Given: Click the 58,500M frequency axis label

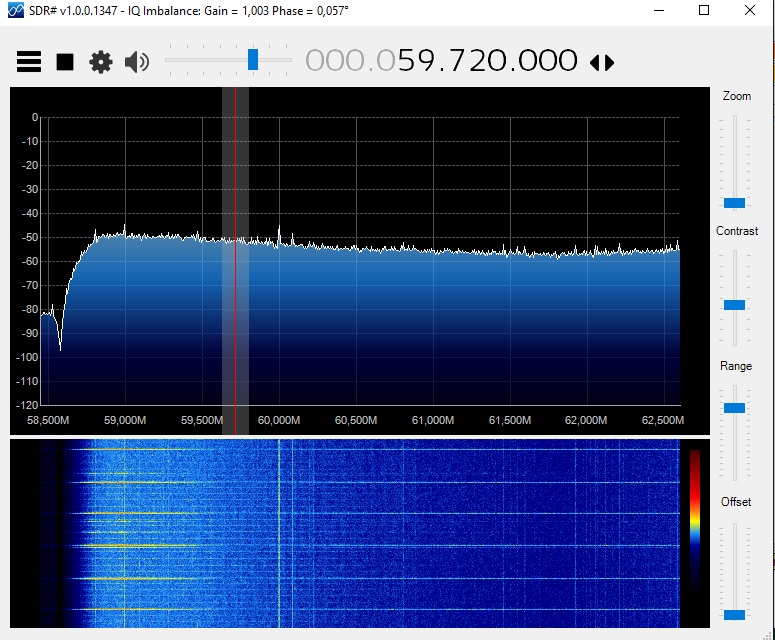Looking at the screenshot, I should point(48,421).
